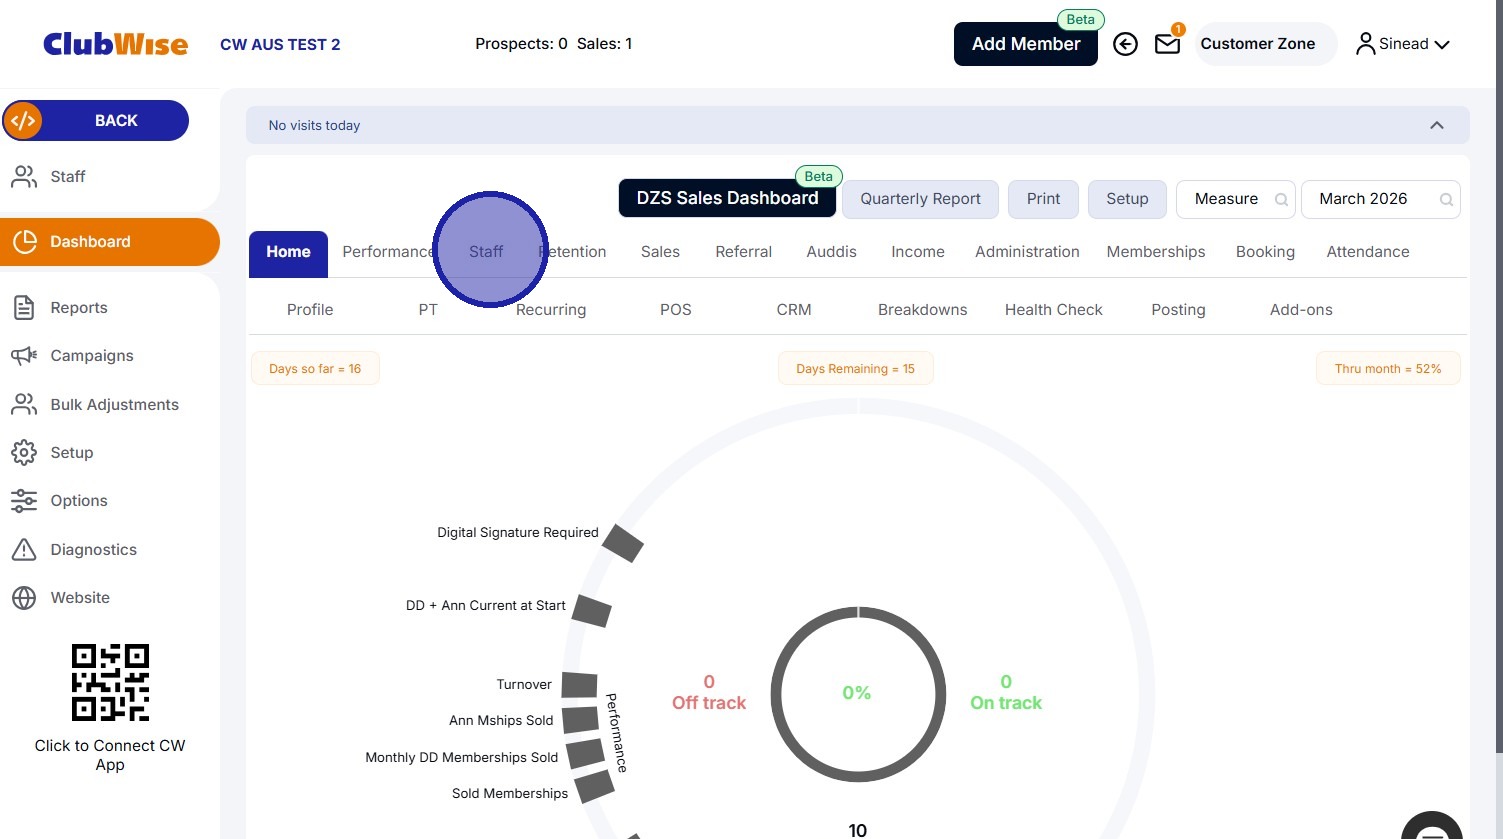
Task: Open the March 2026 month selector
Action: pos(1380,199)
